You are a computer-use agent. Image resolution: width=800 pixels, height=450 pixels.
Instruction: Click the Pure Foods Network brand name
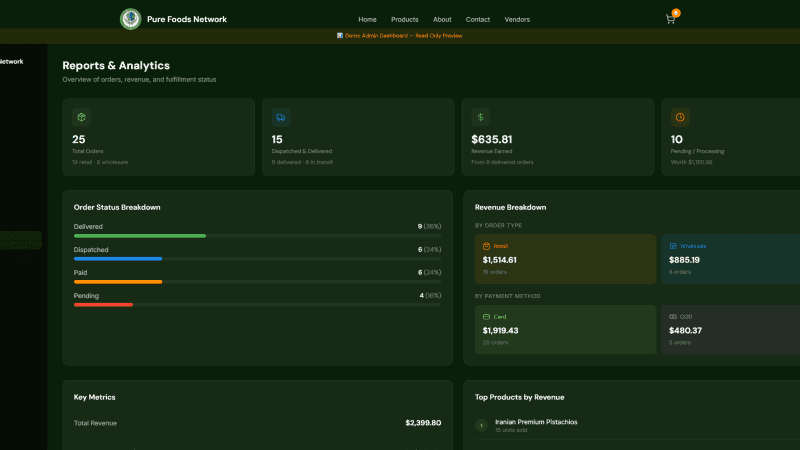187,19
